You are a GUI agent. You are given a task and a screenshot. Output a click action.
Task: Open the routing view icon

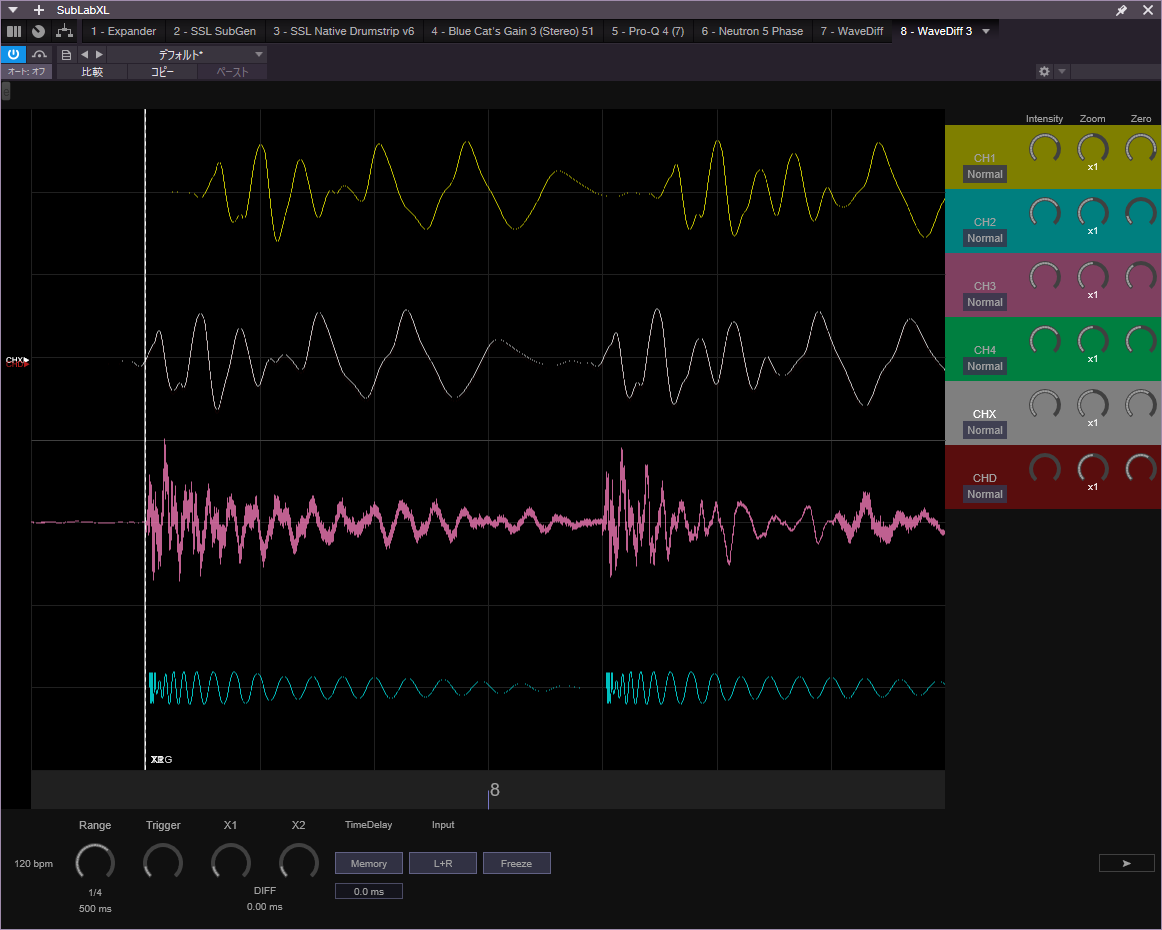click(64, 31)
